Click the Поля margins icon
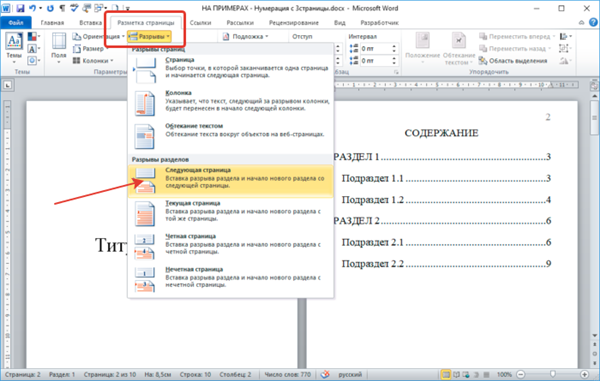600x381 pixels. point(59,41)
